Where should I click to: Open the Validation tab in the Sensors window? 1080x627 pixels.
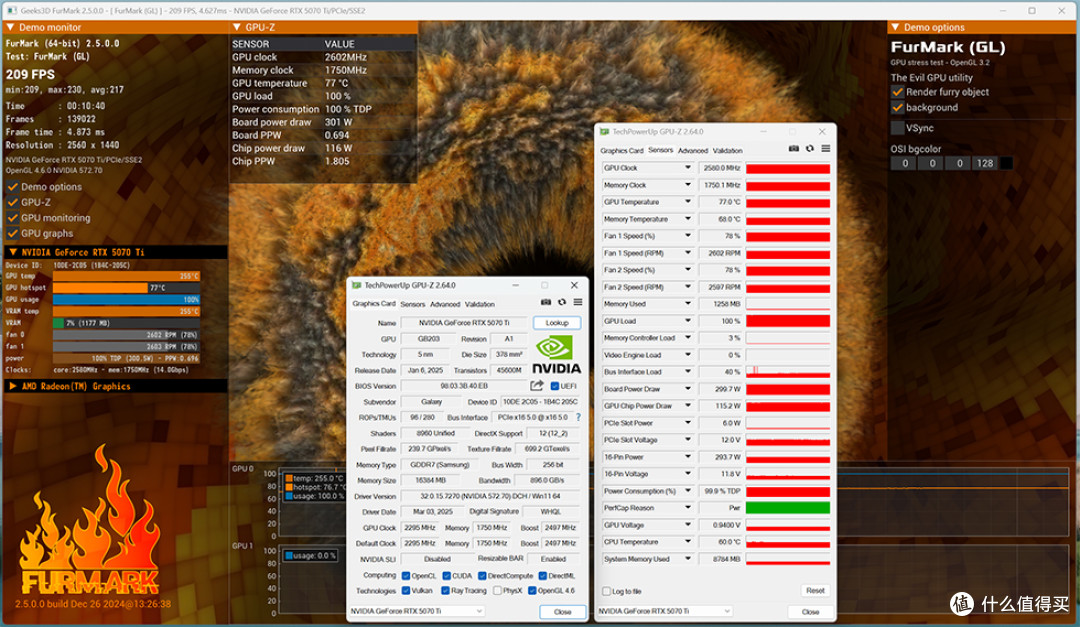pyautogui.click(x=727, y=150)
